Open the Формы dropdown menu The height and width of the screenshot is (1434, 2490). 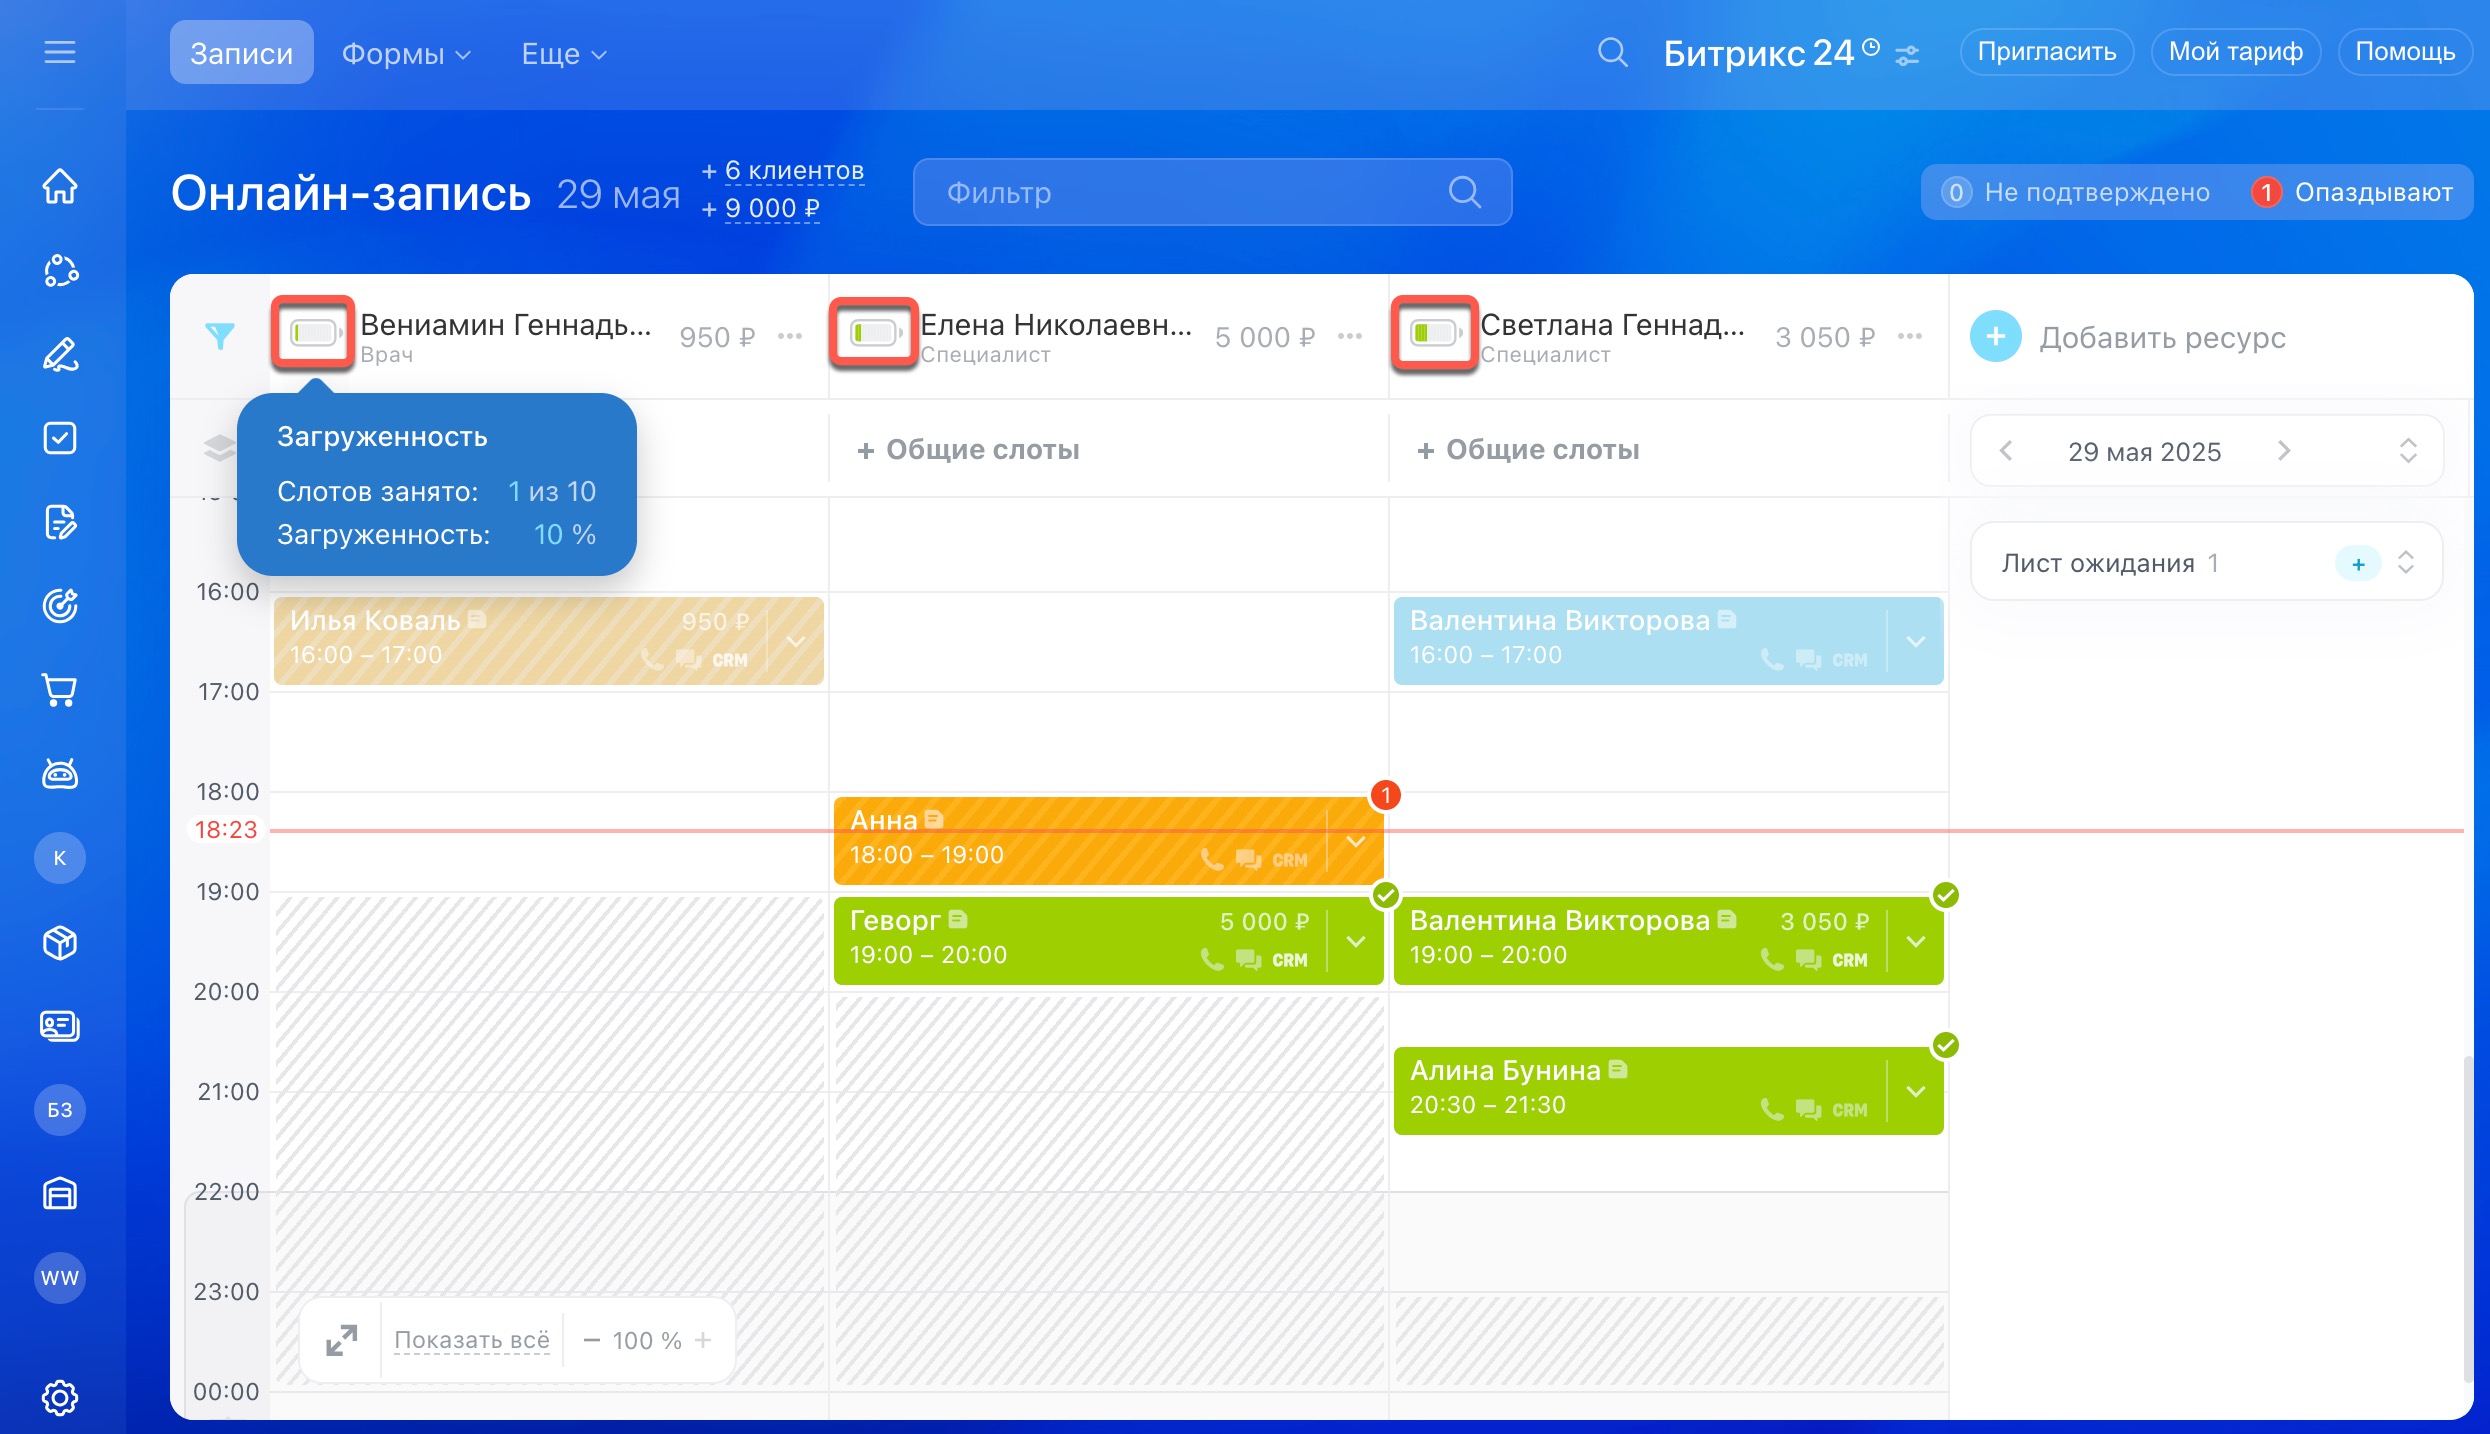tap(406, 54)
